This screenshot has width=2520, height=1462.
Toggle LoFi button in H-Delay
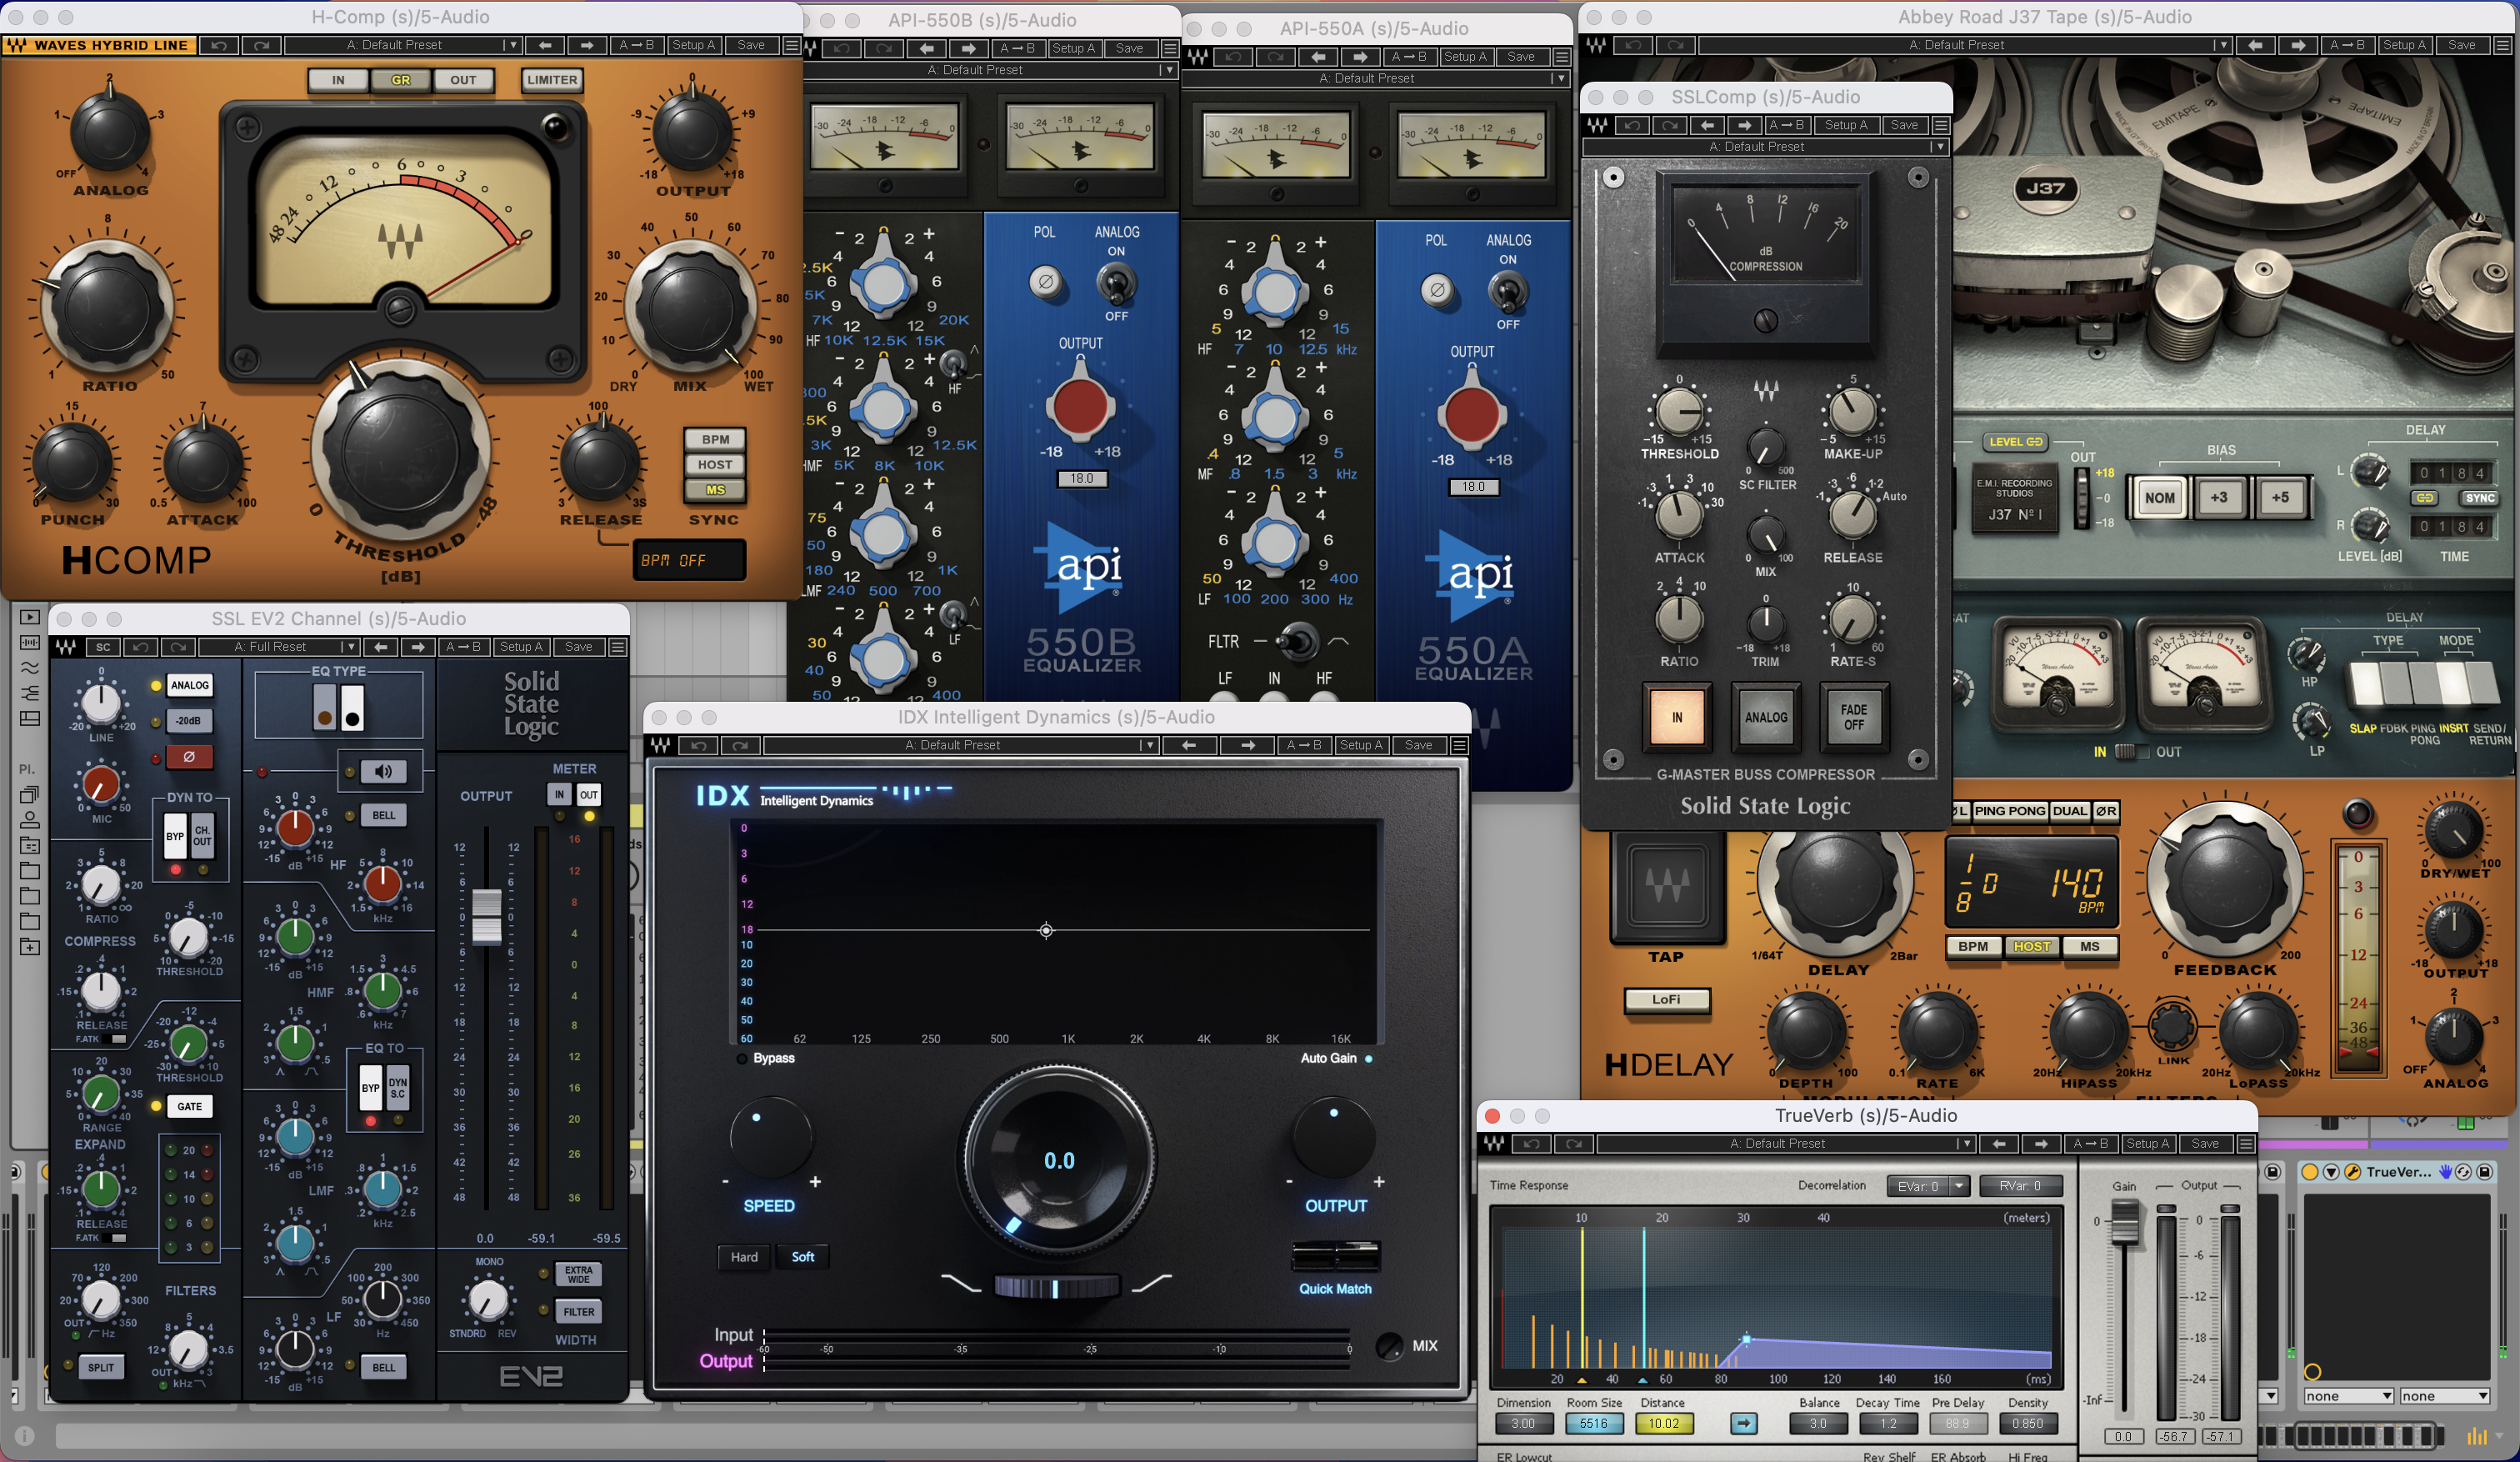click(x=1666, y=999)
